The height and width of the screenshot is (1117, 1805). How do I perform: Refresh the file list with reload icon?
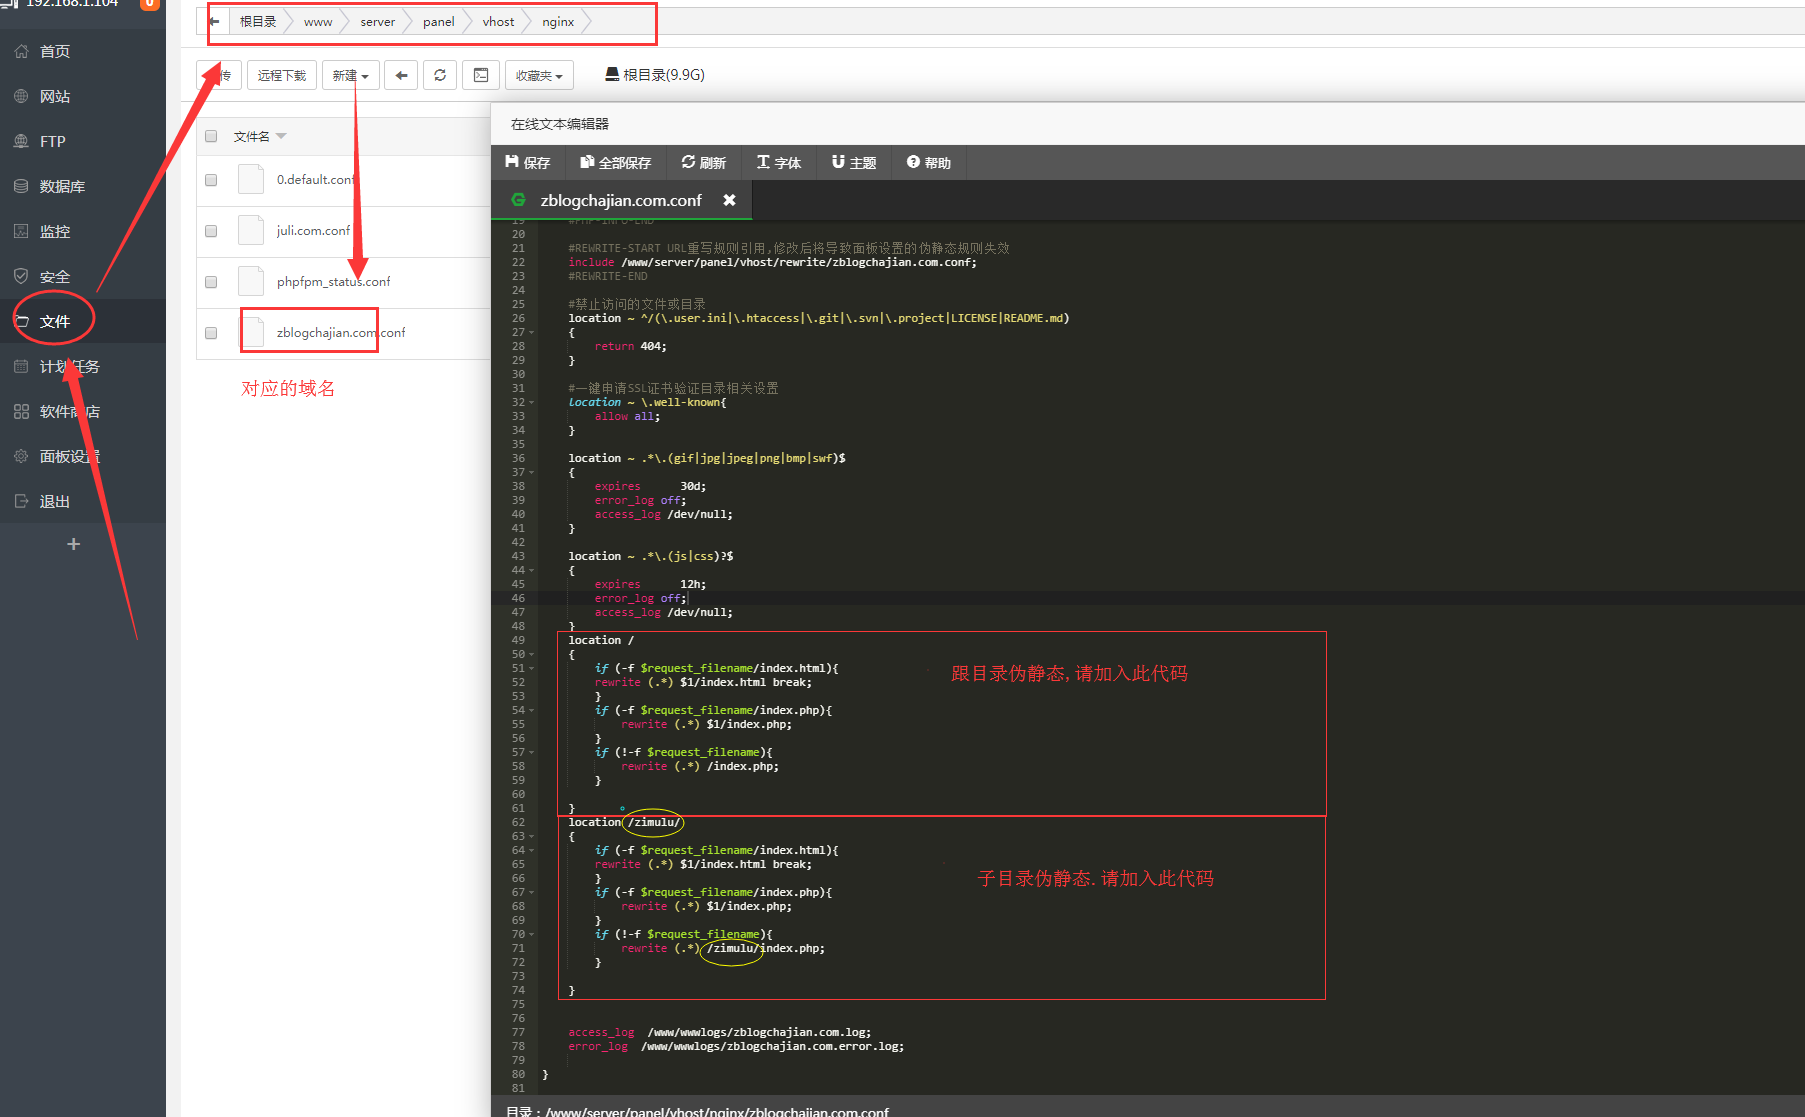point(440,75)
